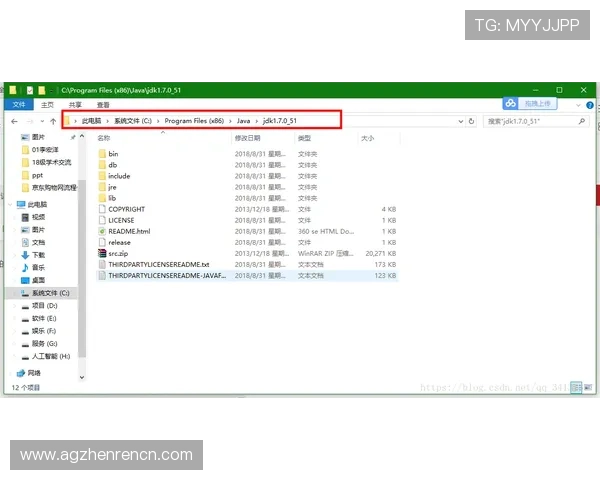600x480 pixels.
Task: Open the recent locations dropdown arrow
Action: click(40, 121)
